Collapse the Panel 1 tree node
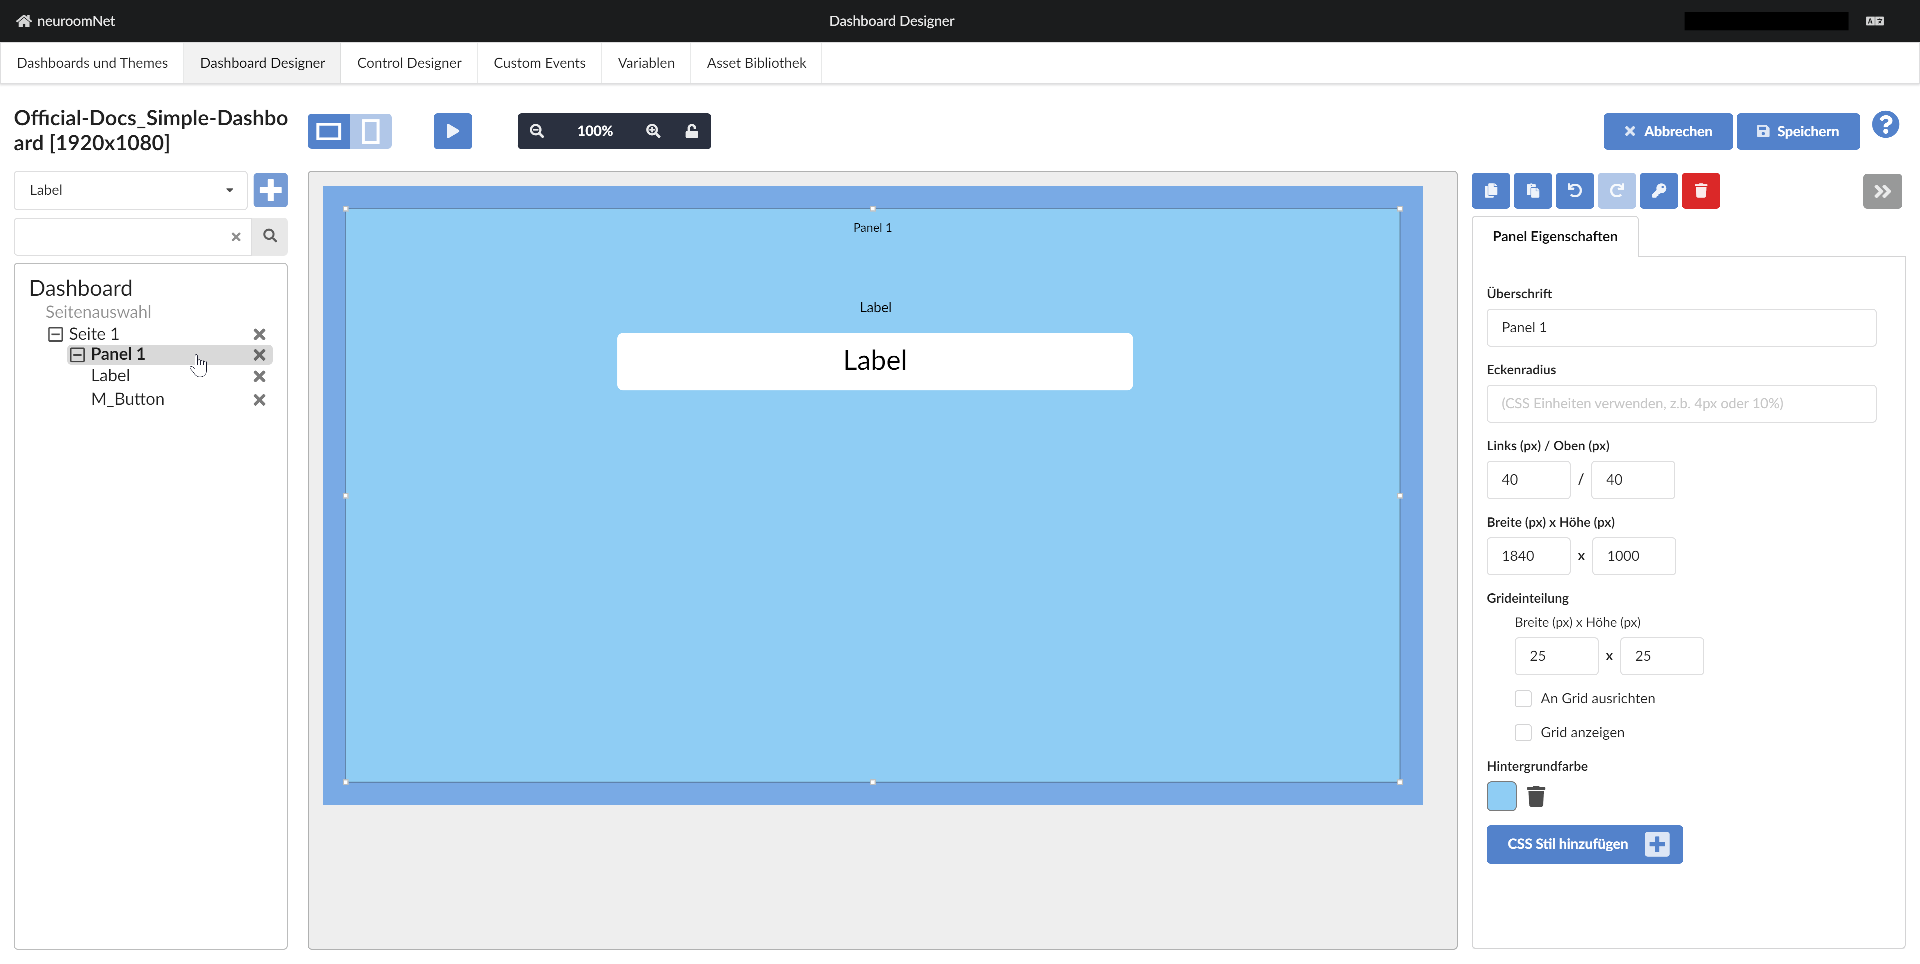 [77, 354]
